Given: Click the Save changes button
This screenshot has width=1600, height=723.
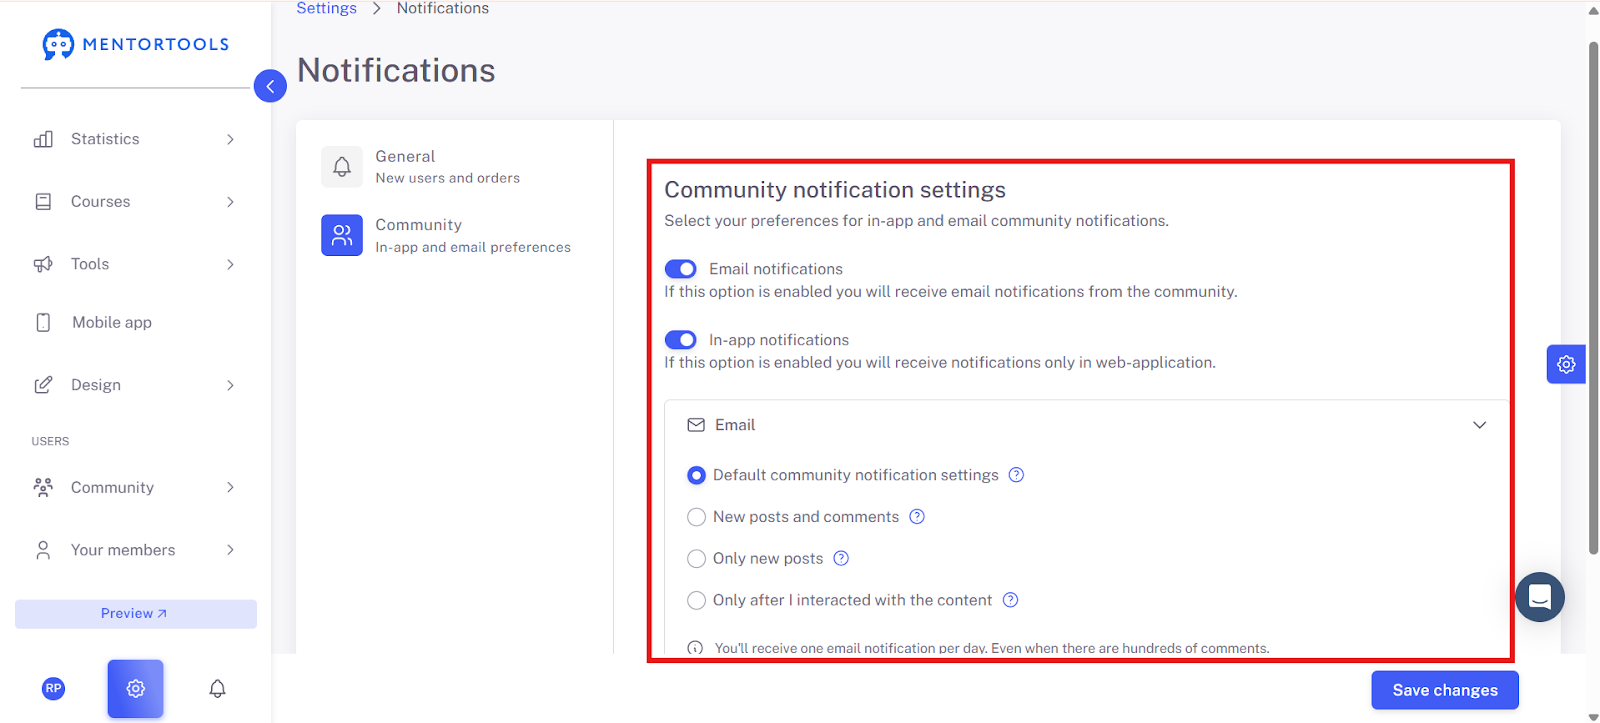Looking at the screenshot, I should 1445,690.
